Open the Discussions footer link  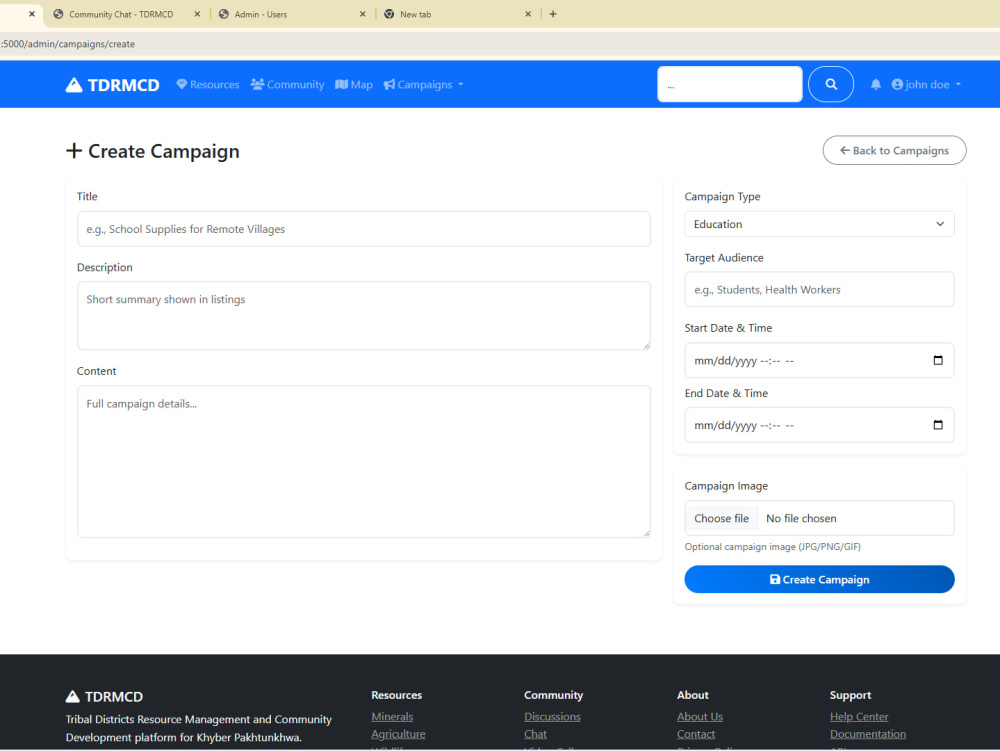[x=552, y=717]
